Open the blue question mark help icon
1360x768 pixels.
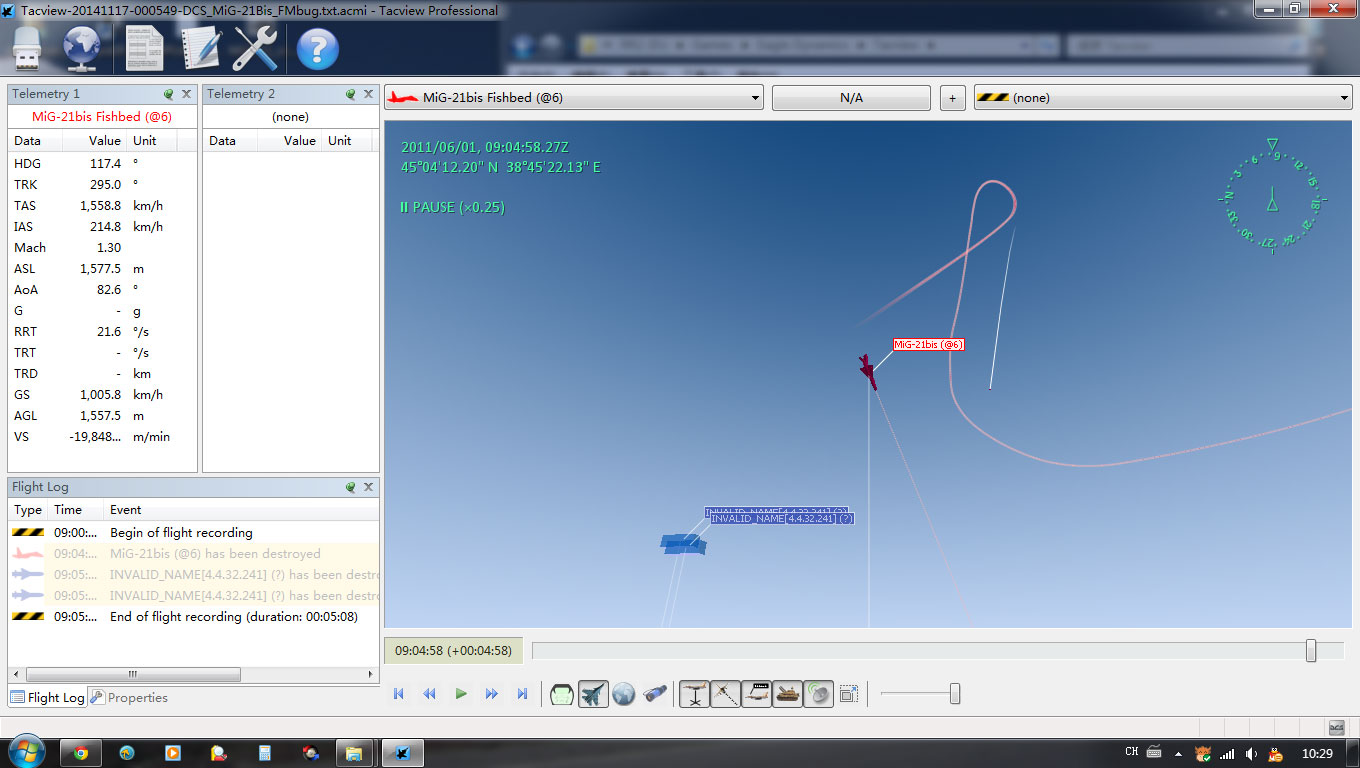(x=318, y=49)
